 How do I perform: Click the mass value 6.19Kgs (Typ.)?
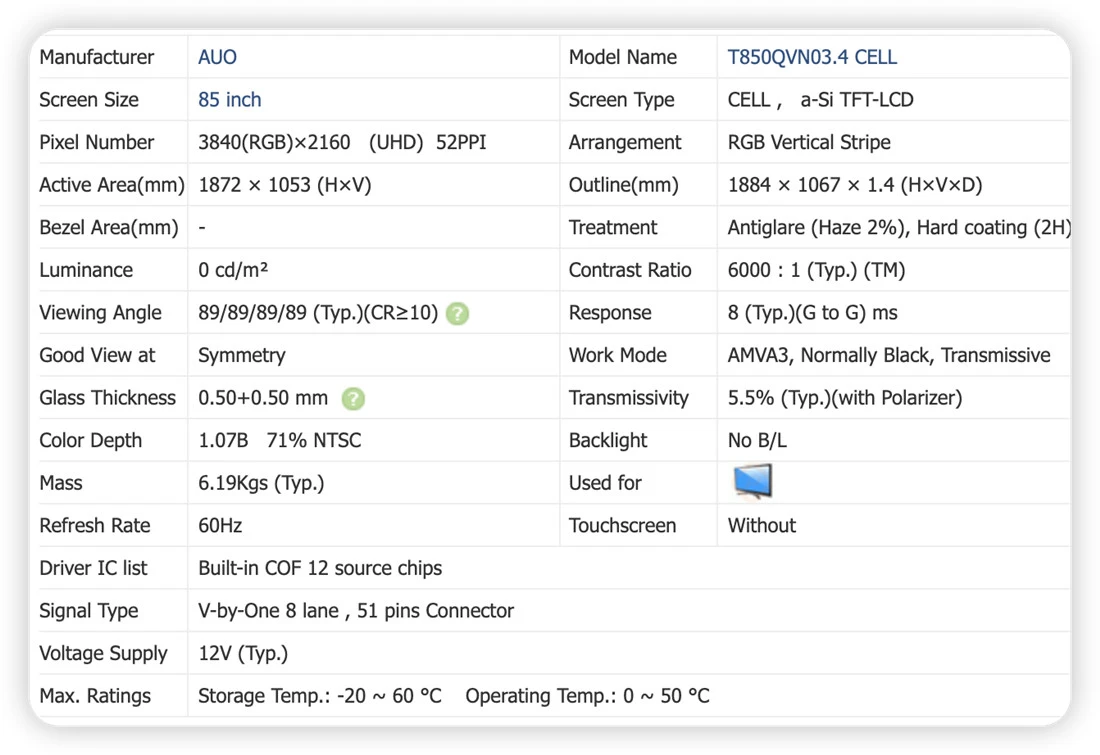click(261, 483)
